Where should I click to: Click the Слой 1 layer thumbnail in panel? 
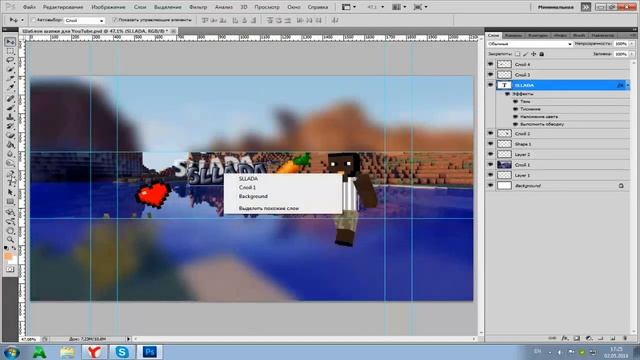pos(504,164)
